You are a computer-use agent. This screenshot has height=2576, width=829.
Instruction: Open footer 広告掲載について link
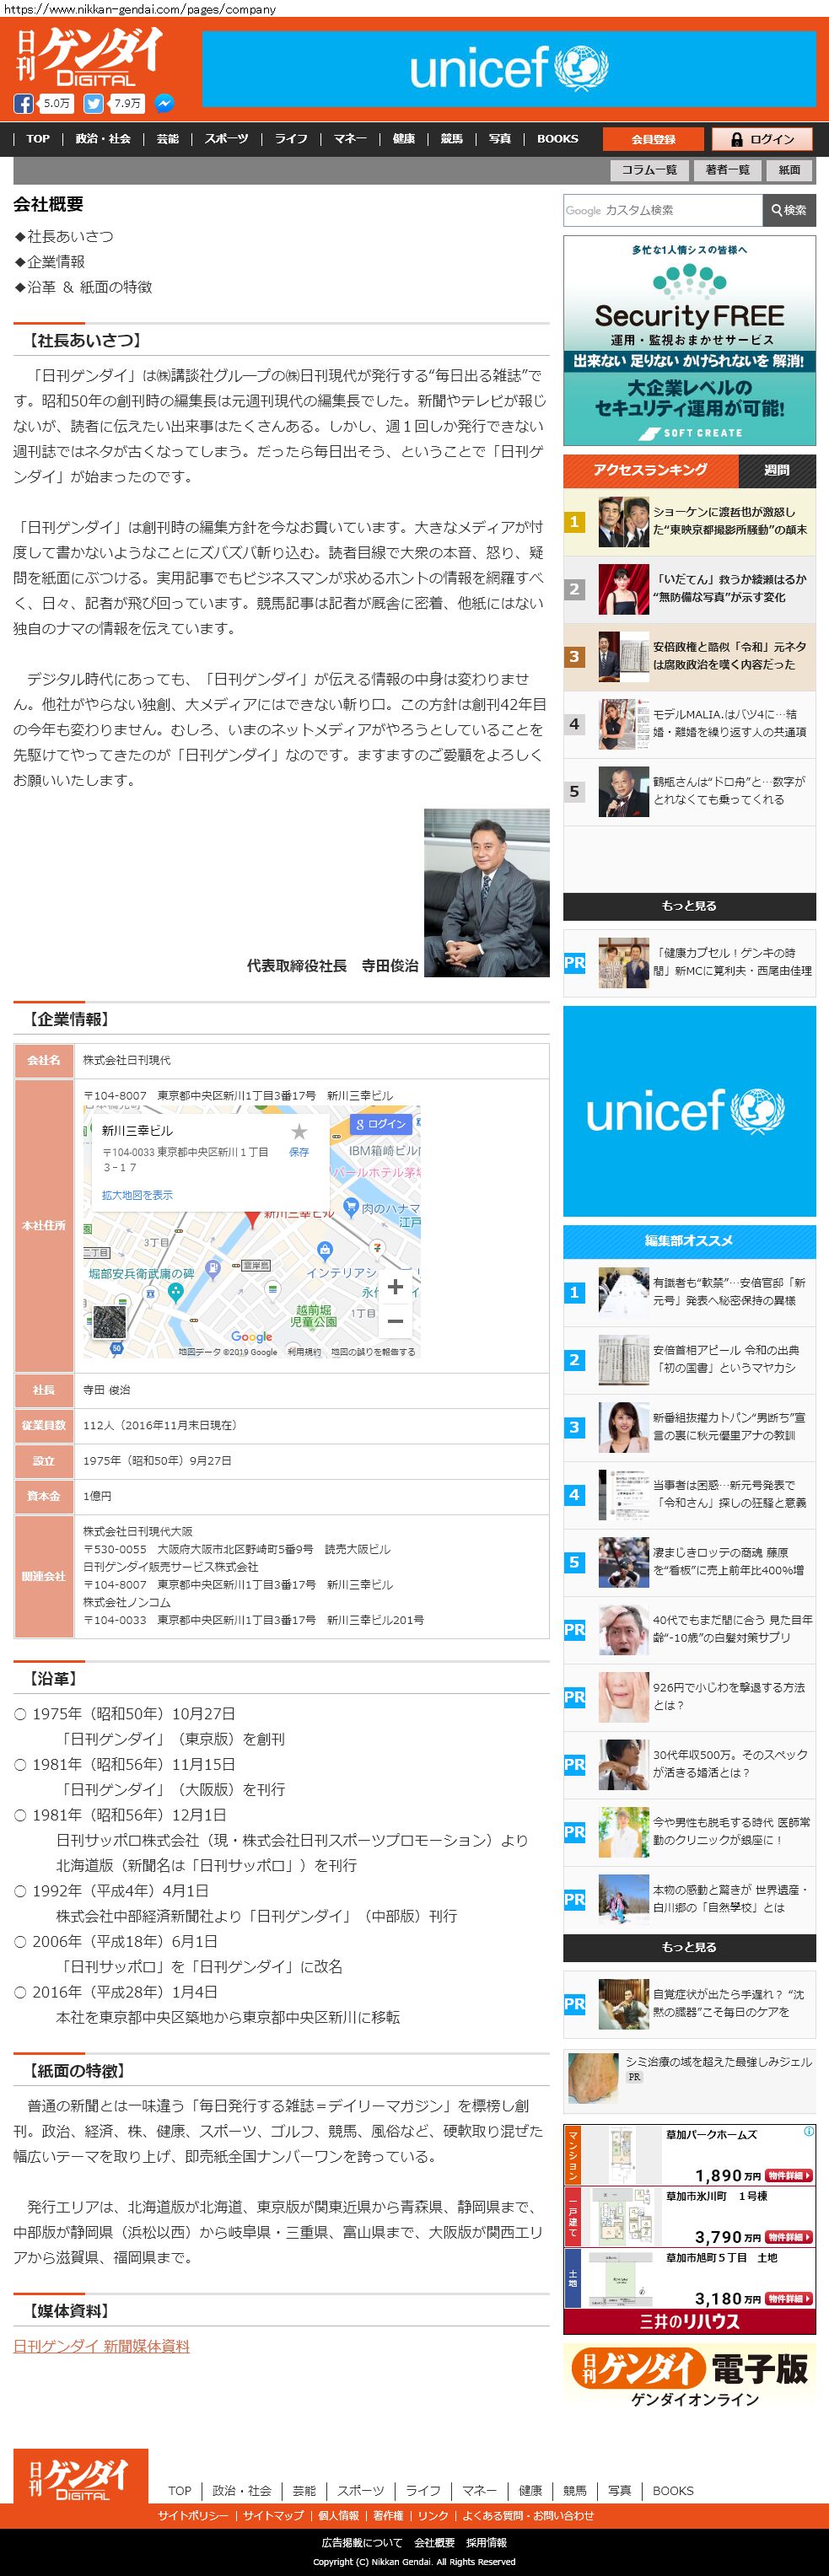click(x=361, y=2542)
